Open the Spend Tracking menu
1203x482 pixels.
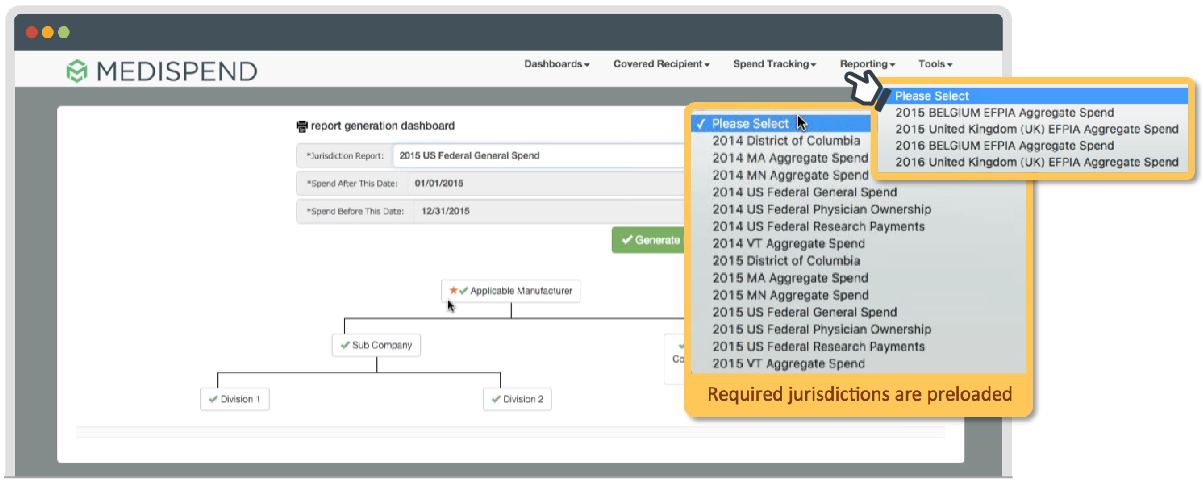point(775,64)
